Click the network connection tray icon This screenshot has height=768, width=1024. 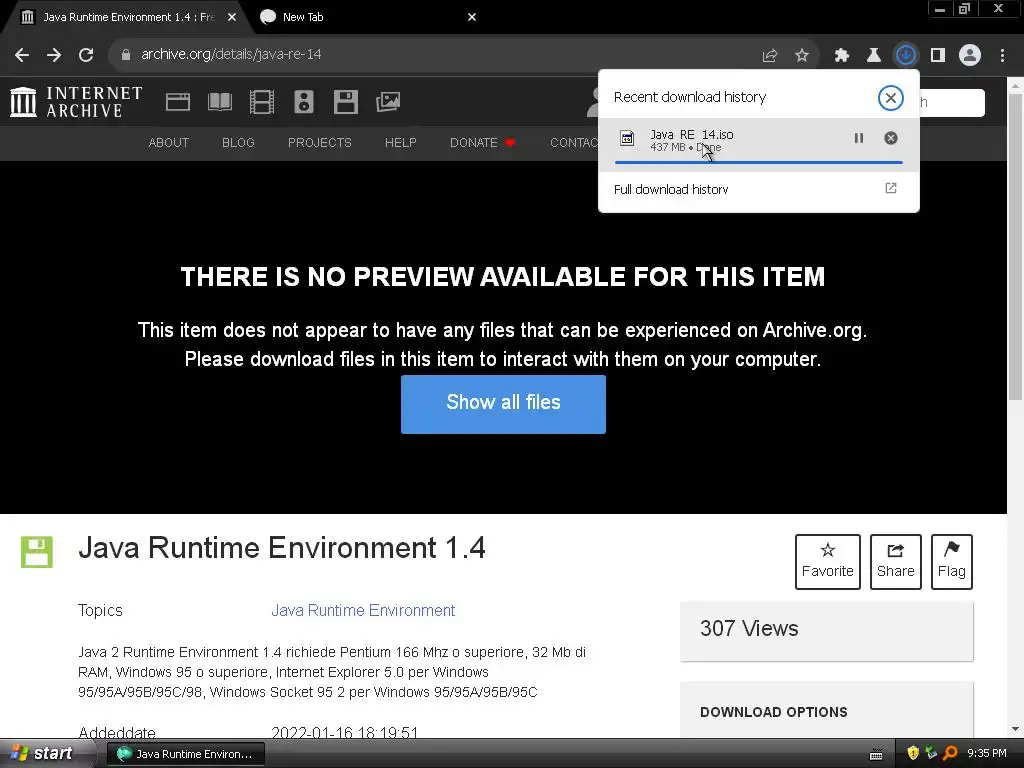click(x=931, y=754)
